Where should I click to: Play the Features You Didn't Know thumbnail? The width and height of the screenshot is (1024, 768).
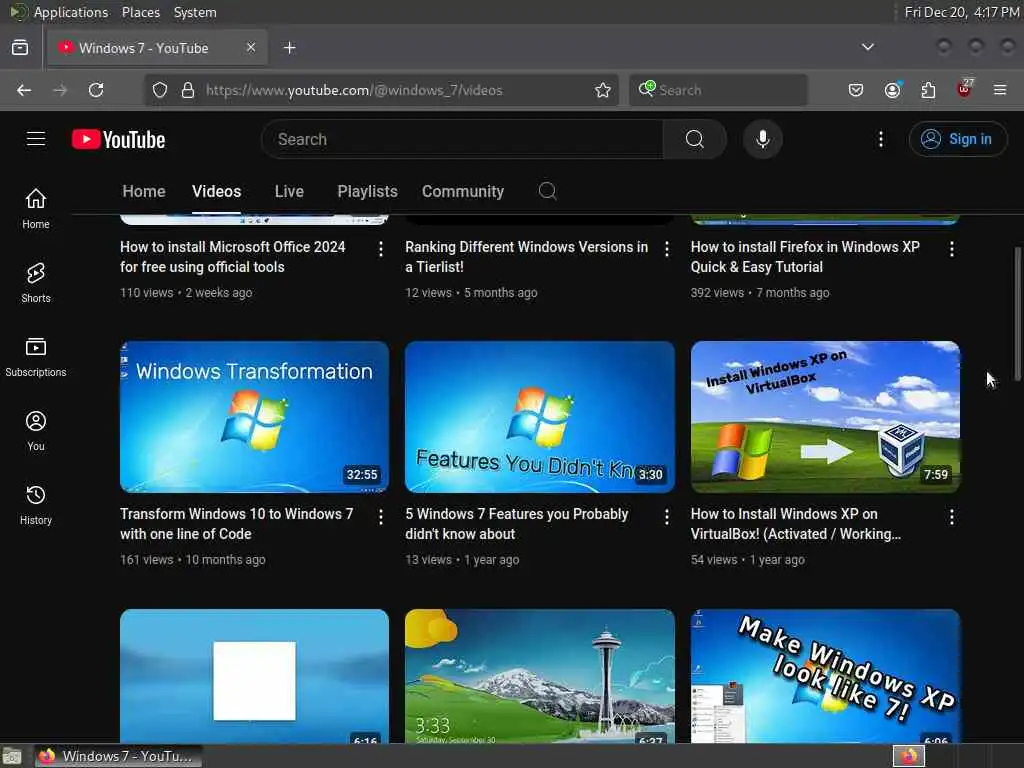(x=539, y=417)
